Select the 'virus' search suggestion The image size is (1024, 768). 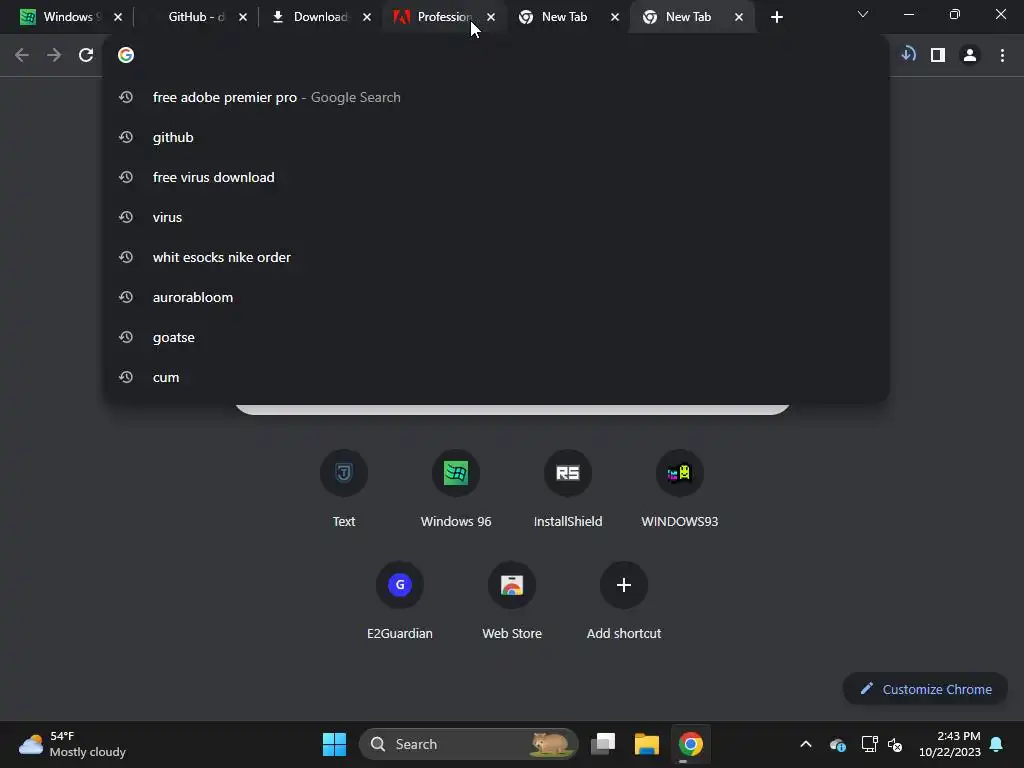496,217
